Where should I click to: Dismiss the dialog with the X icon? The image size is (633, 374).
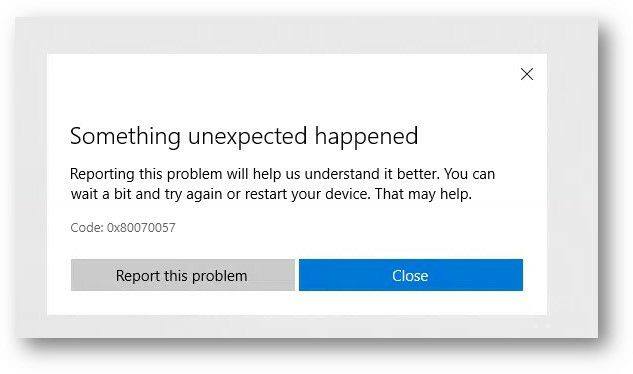tap(526, 74)
